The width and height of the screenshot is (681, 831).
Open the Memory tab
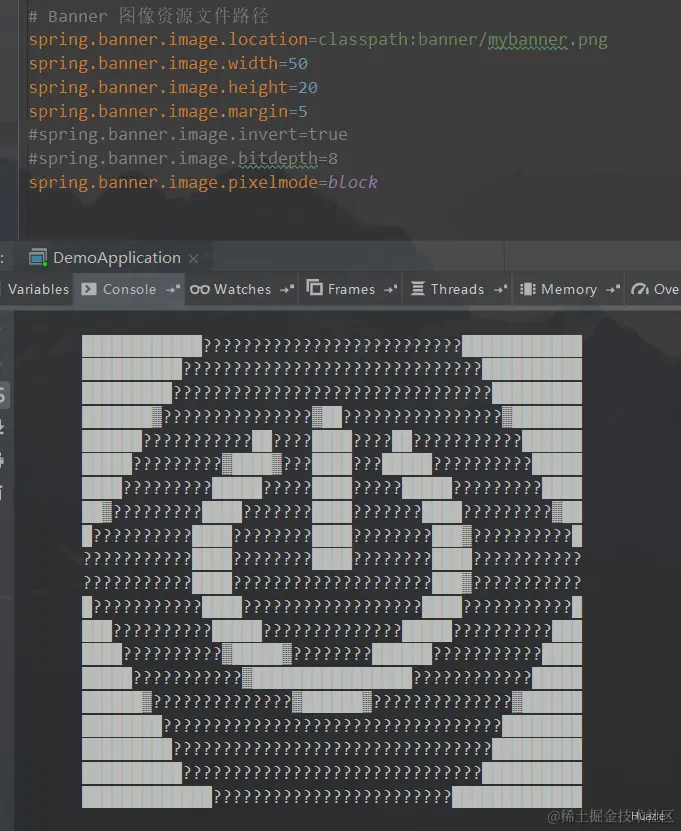coord(569,289)
